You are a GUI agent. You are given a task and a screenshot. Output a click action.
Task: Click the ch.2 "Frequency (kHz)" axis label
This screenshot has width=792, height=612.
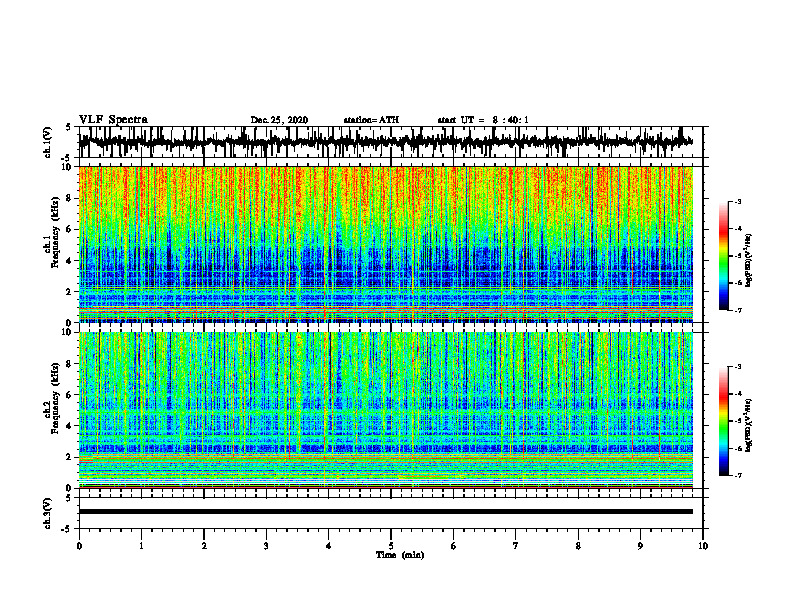[x=55, y=398]
